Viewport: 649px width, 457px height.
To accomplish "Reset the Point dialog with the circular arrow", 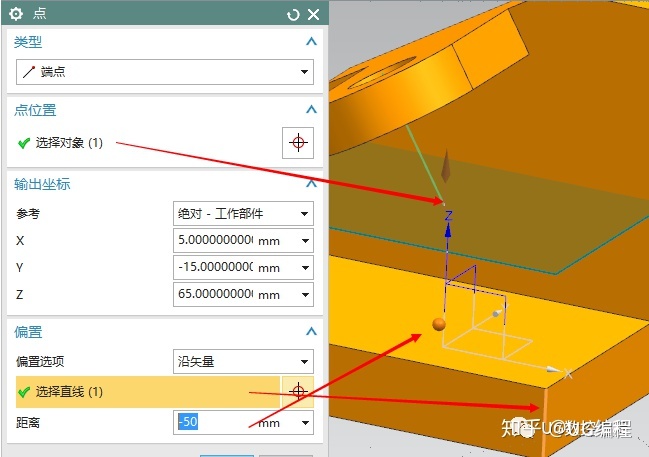I will (293, 15).
